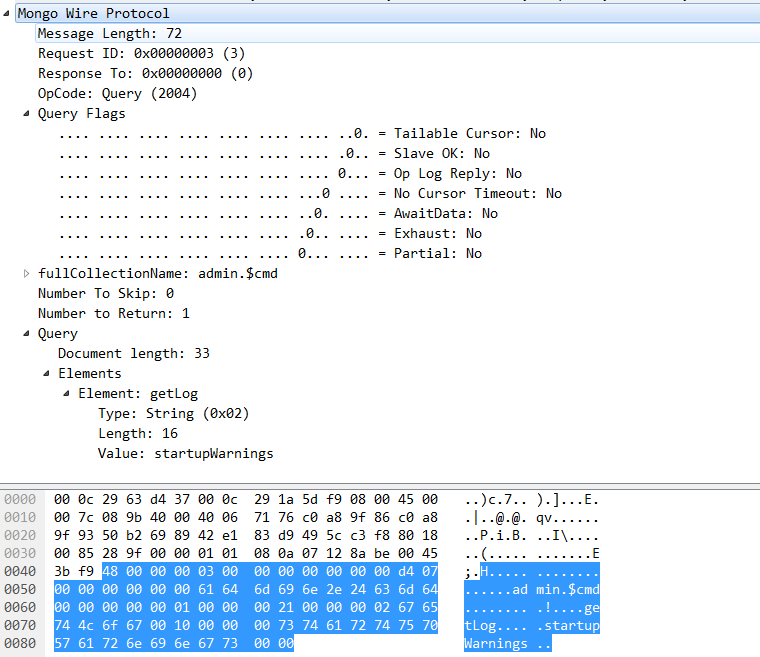Image resolution: width=760 pixels, height=657 pixels.
Task: Click highlighted byte 48 on row 0040
Action: (x=110, y=571)
